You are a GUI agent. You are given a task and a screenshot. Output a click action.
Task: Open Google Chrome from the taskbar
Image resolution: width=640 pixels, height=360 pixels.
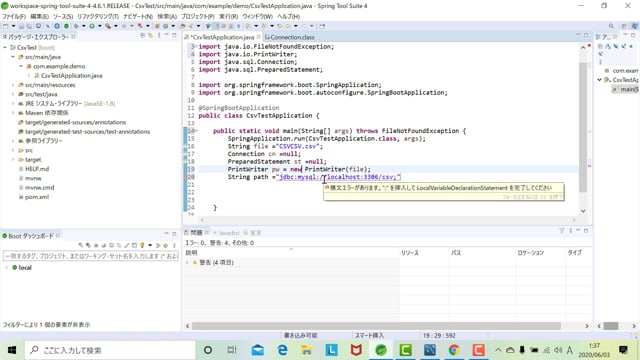pos(454,350)
